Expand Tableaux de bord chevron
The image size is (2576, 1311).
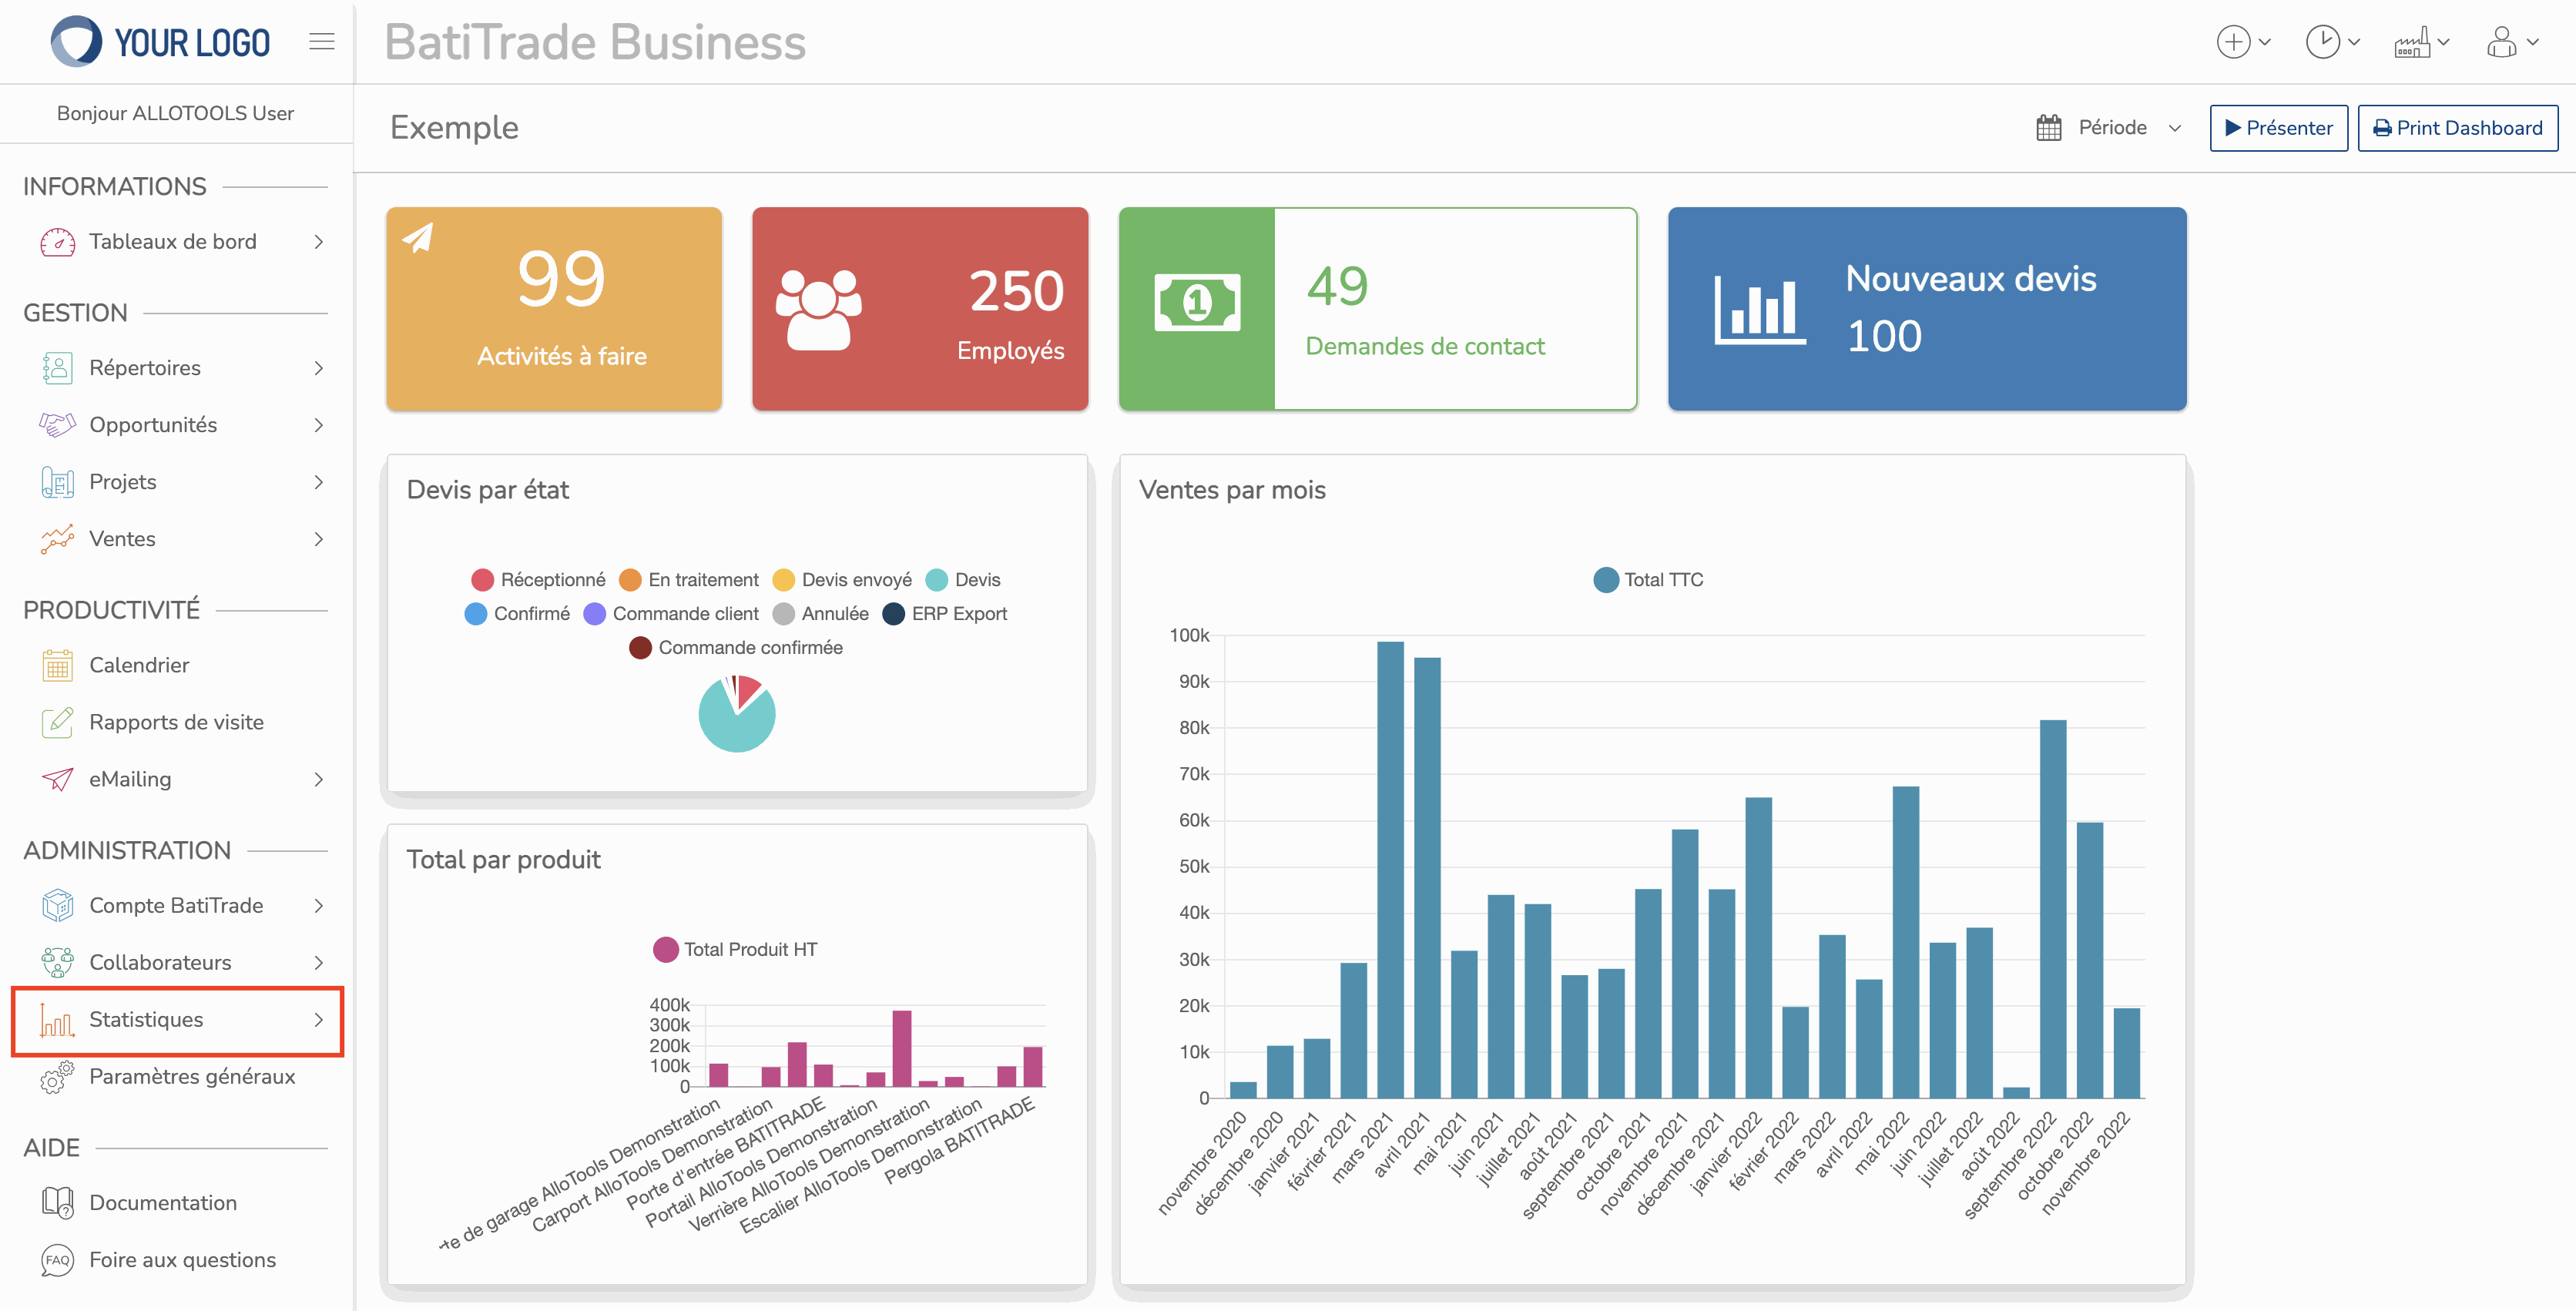tap(319, 242)
